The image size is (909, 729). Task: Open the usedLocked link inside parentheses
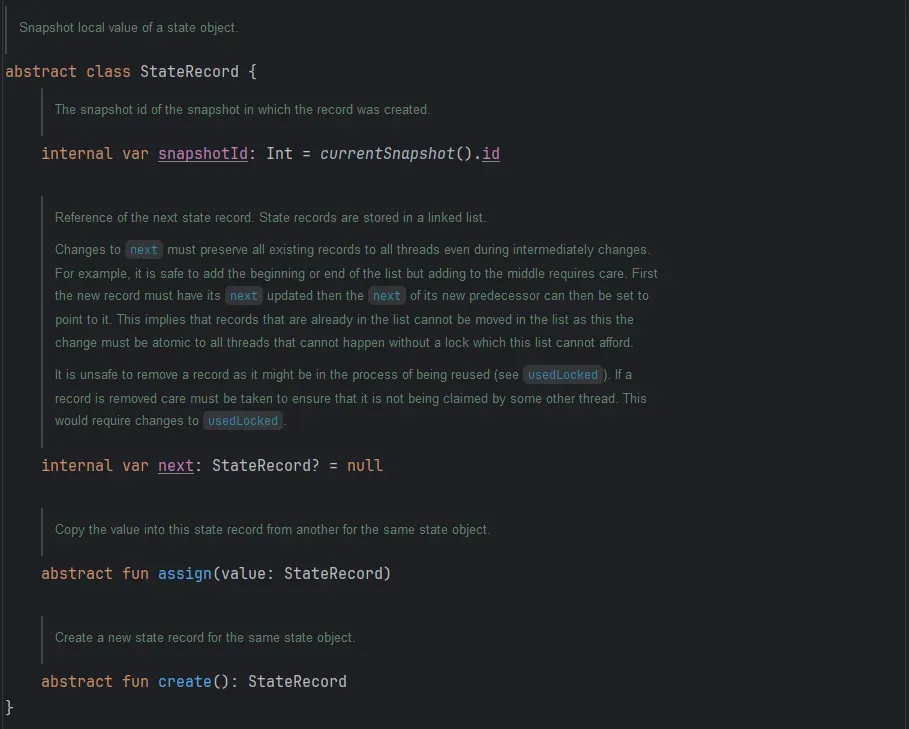point(563,375)
